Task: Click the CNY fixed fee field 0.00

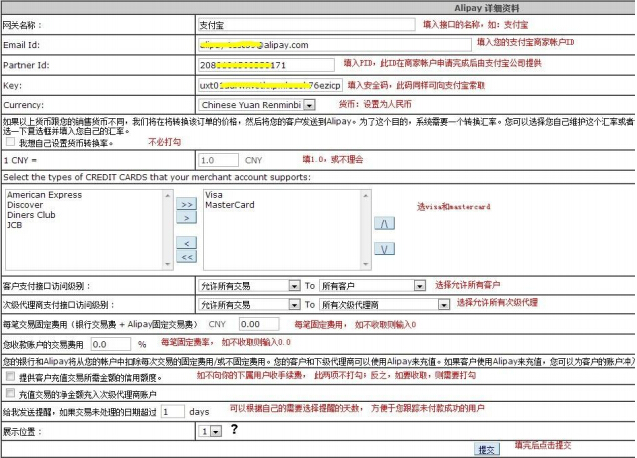Action: coord(259,324)
